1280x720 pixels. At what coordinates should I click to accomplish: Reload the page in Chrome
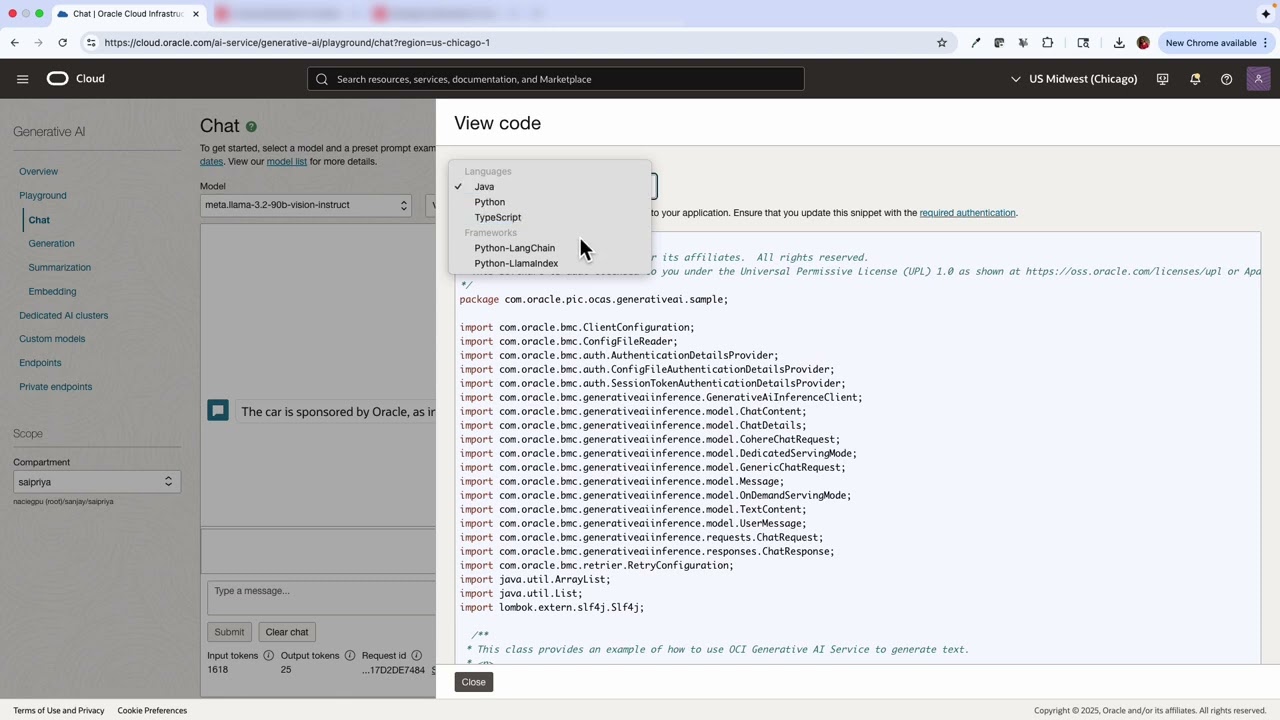(62, 43)
